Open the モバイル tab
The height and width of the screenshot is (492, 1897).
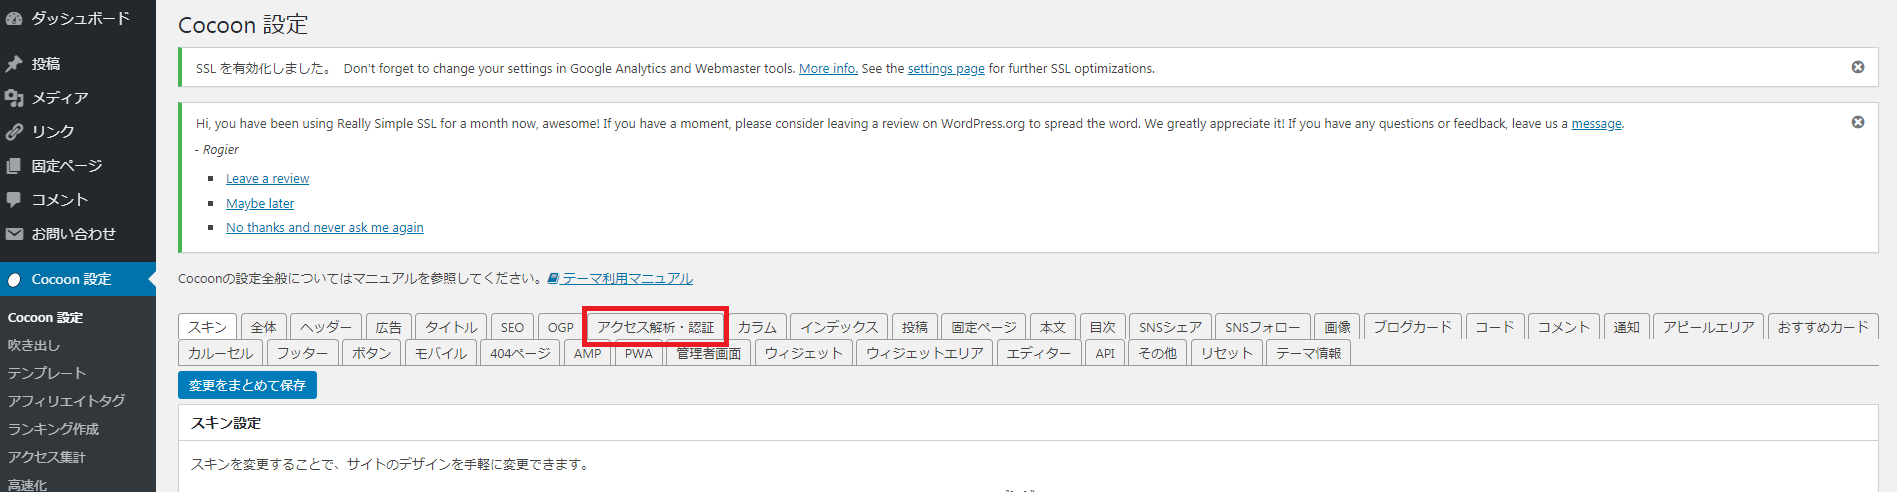click(x=440, y=353)
